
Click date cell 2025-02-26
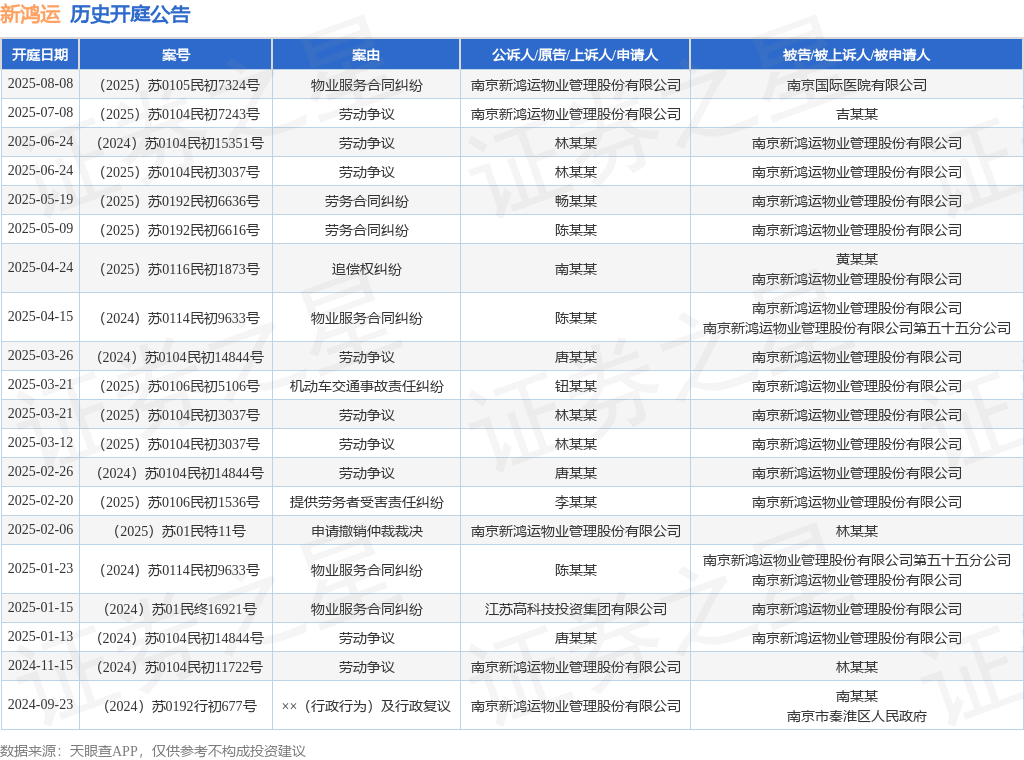[x=40, y=472]
